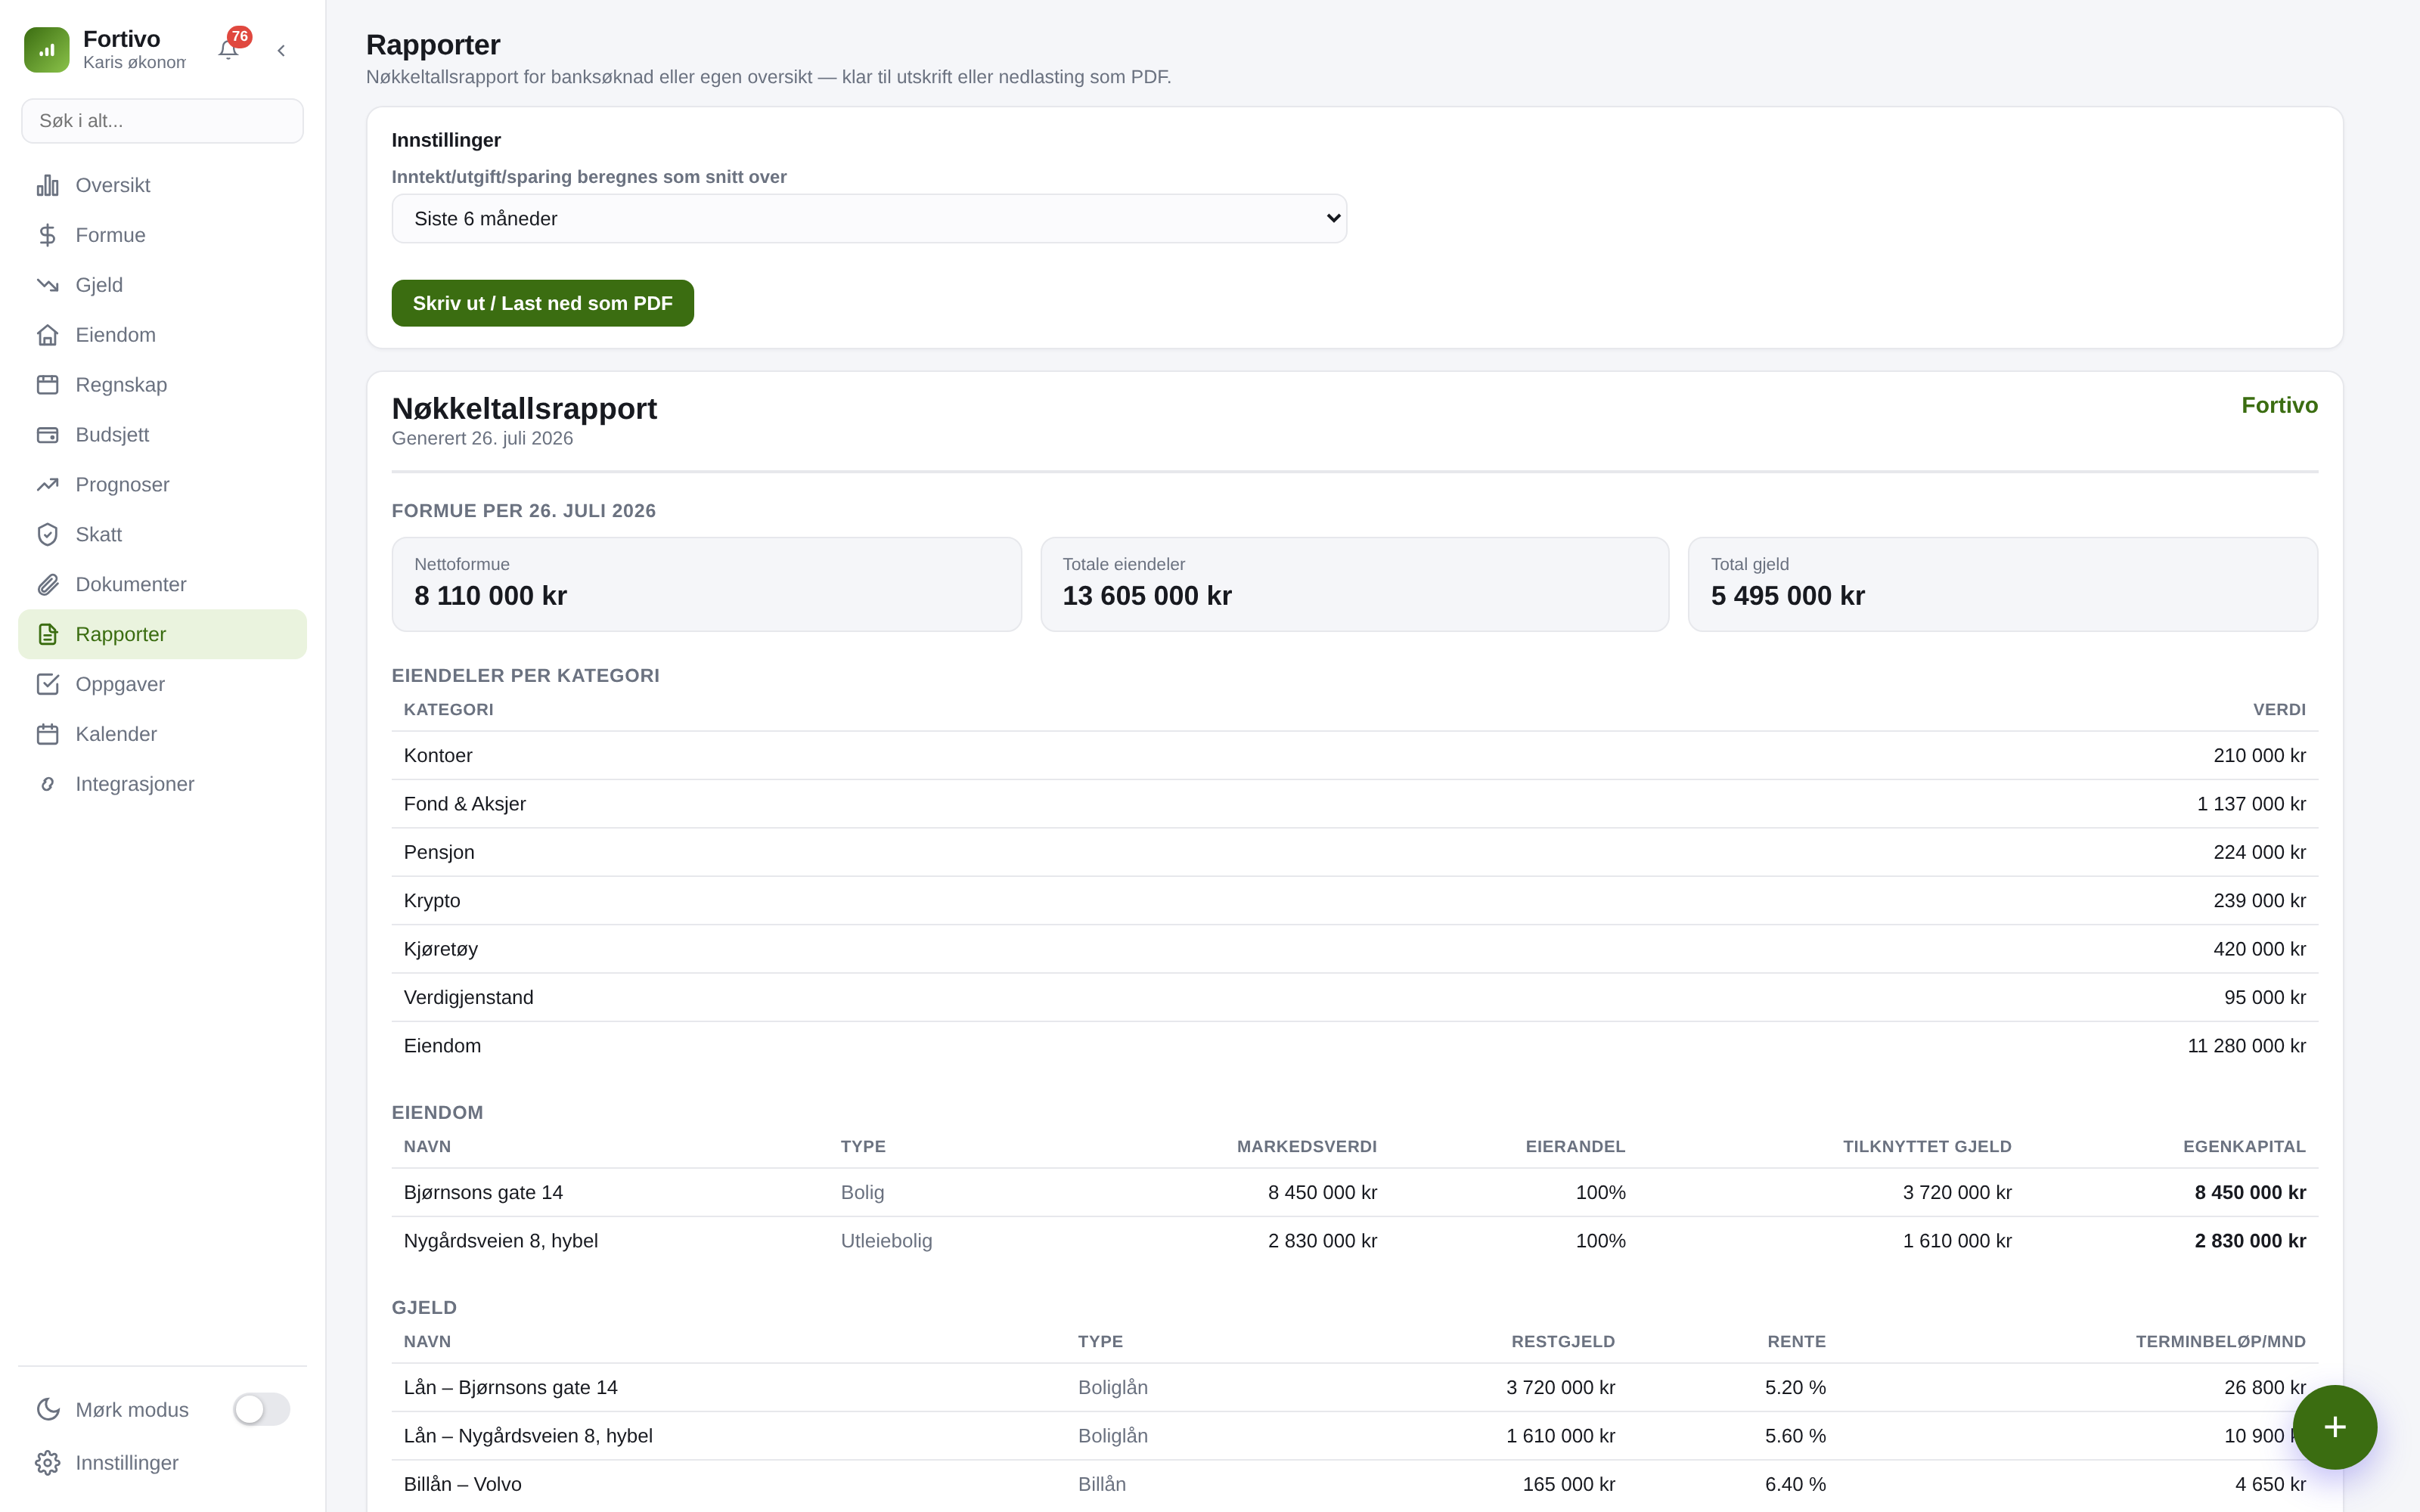
Task: Open notifications bell with 76 badge
Action: 229,49
